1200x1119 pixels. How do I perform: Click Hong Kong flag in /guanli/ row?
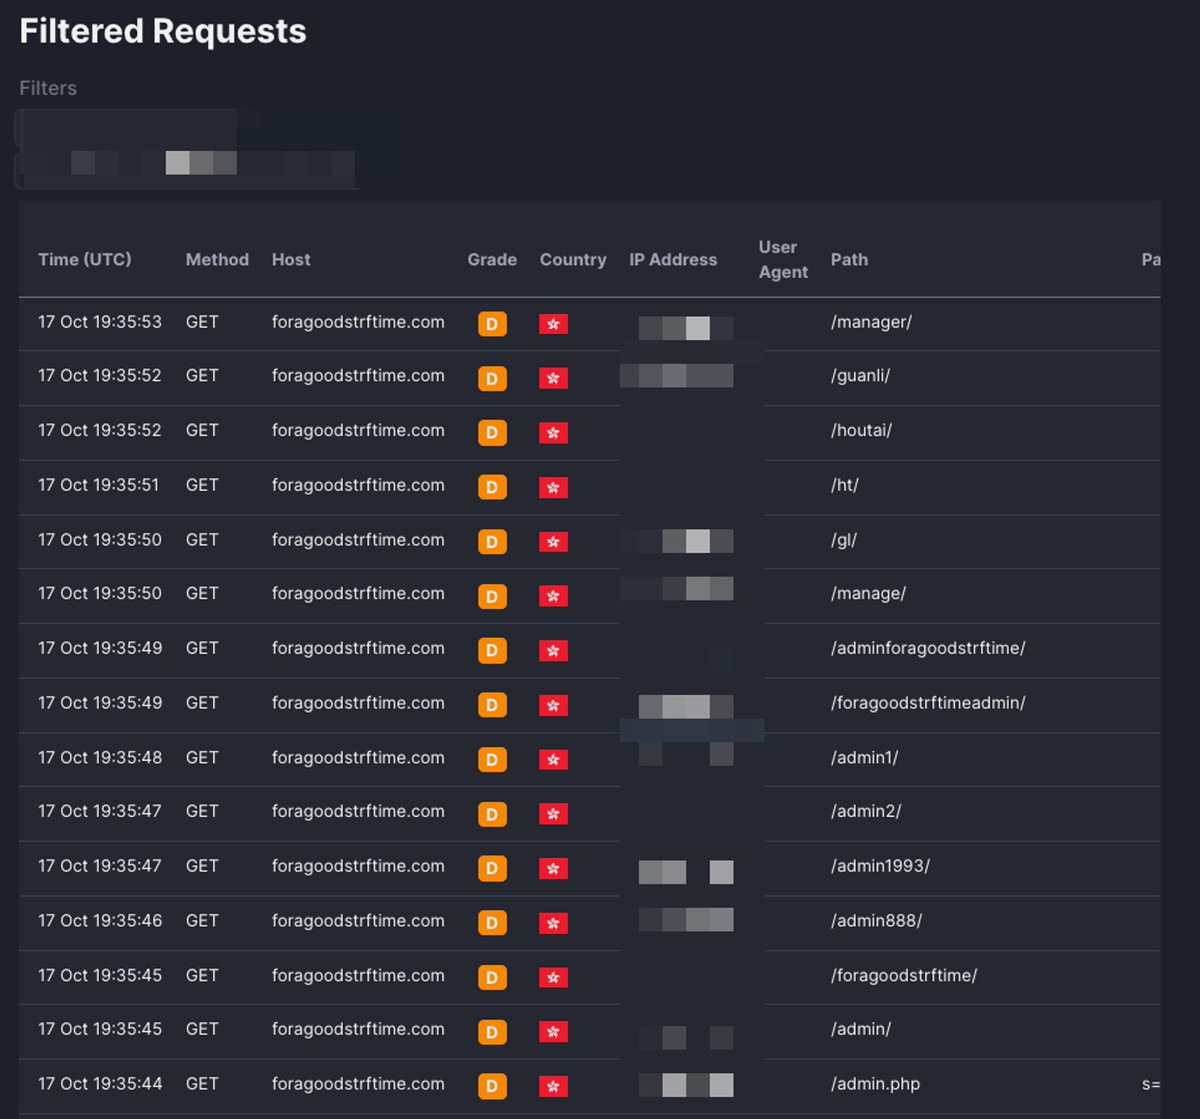coord(553,378)
